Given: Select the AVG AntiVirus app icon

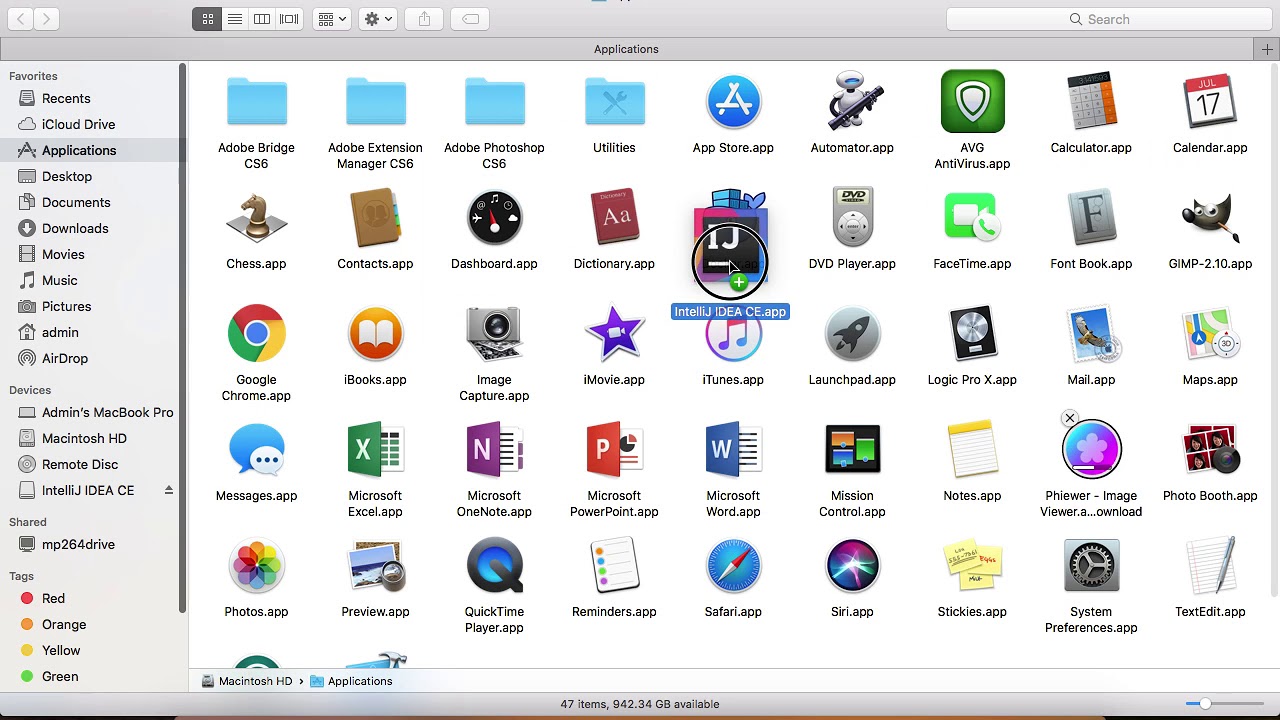Looking at the screenshot, I should pyautogui.click(x=972, y=101).
